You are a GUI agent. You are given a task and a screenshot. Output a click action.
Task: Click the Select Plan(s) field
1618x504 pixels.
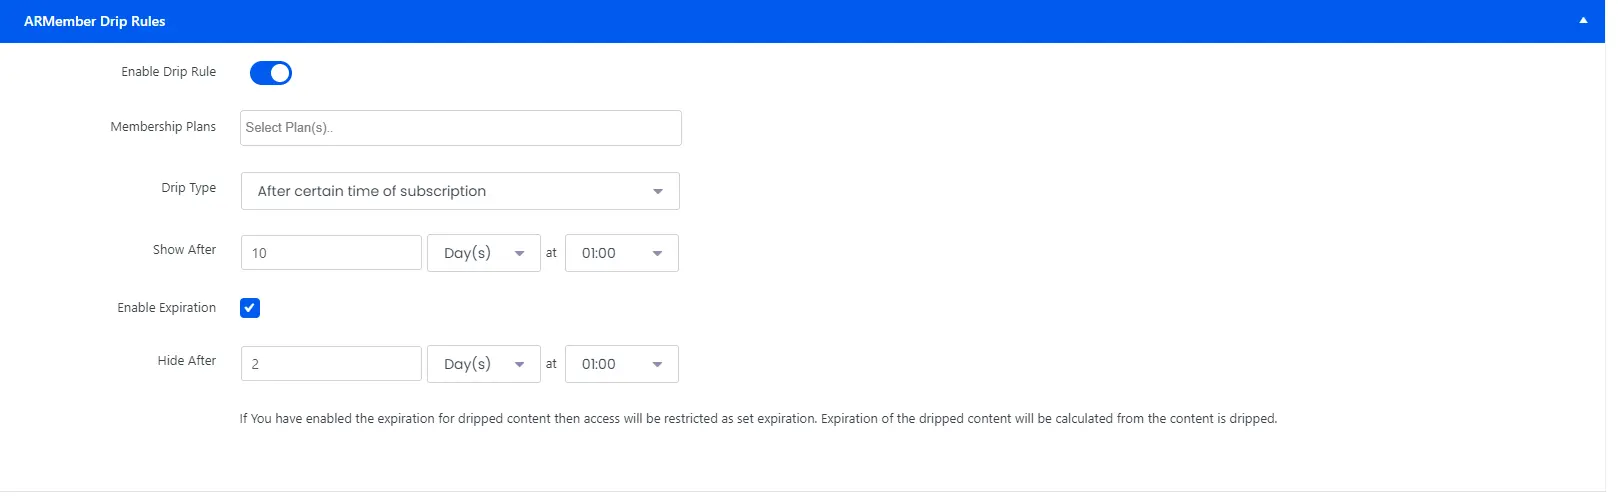(460, 128)
